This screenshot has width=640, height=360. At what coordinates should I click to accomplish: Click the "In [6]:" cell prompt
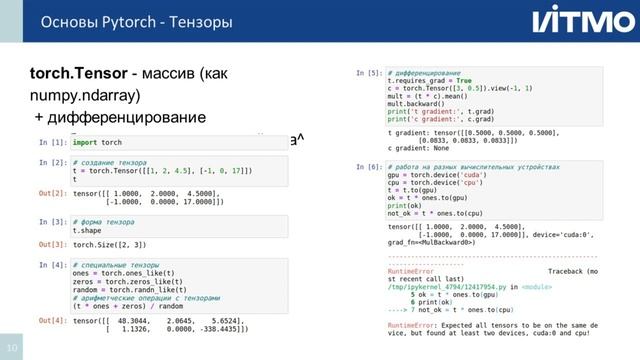tap(369, 167)
